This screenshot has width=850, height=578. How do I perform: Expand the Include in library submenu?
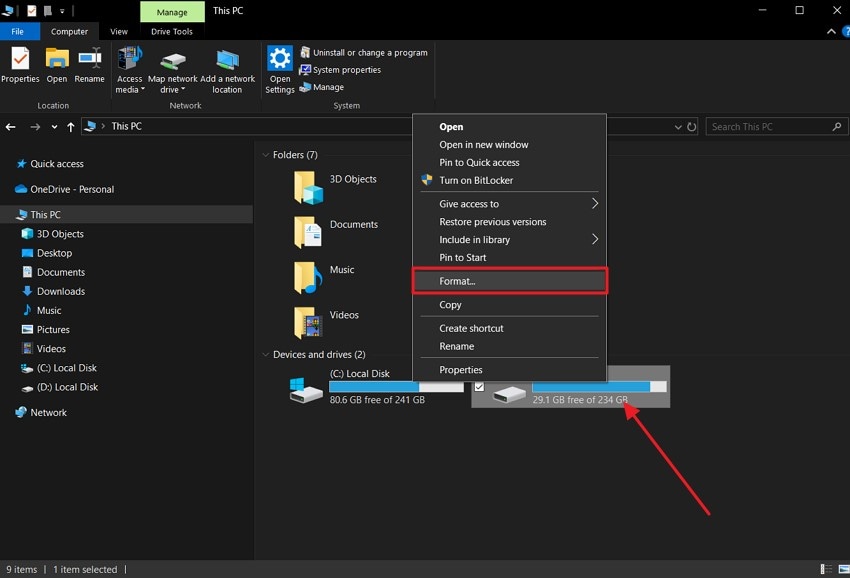pos(510,240)
